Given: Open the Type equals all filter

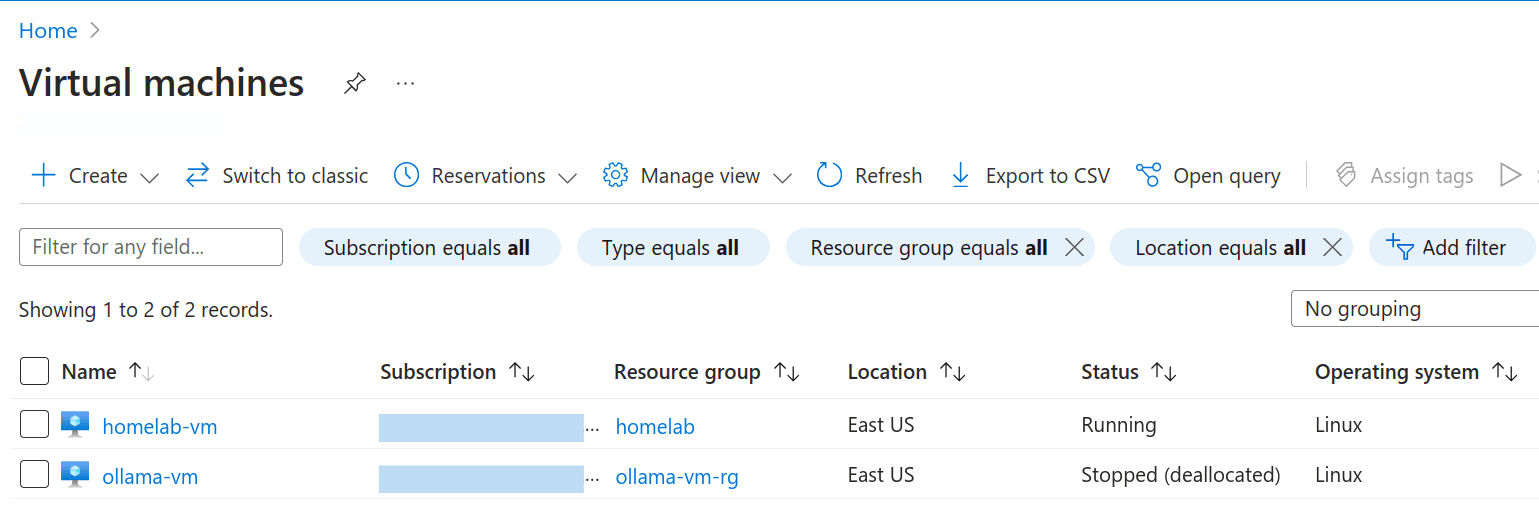Looking at the screenshot, I should point(673,247).
